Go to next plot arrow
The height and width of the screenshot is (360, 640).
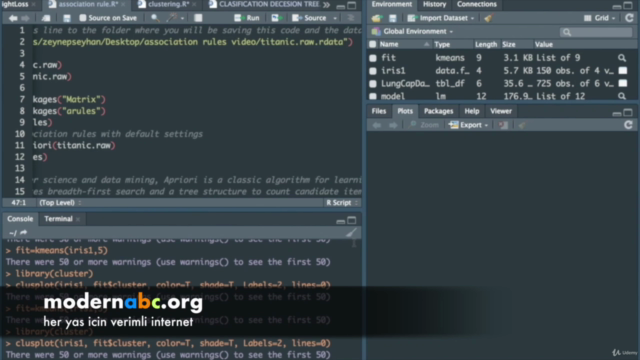click(x=393, y=125)
